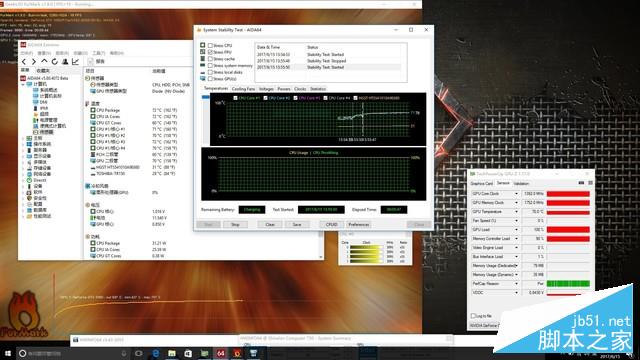The height and width of the screenshot is (360, 640).
Task: Click the Preferences button
Action: coord(359,224)
